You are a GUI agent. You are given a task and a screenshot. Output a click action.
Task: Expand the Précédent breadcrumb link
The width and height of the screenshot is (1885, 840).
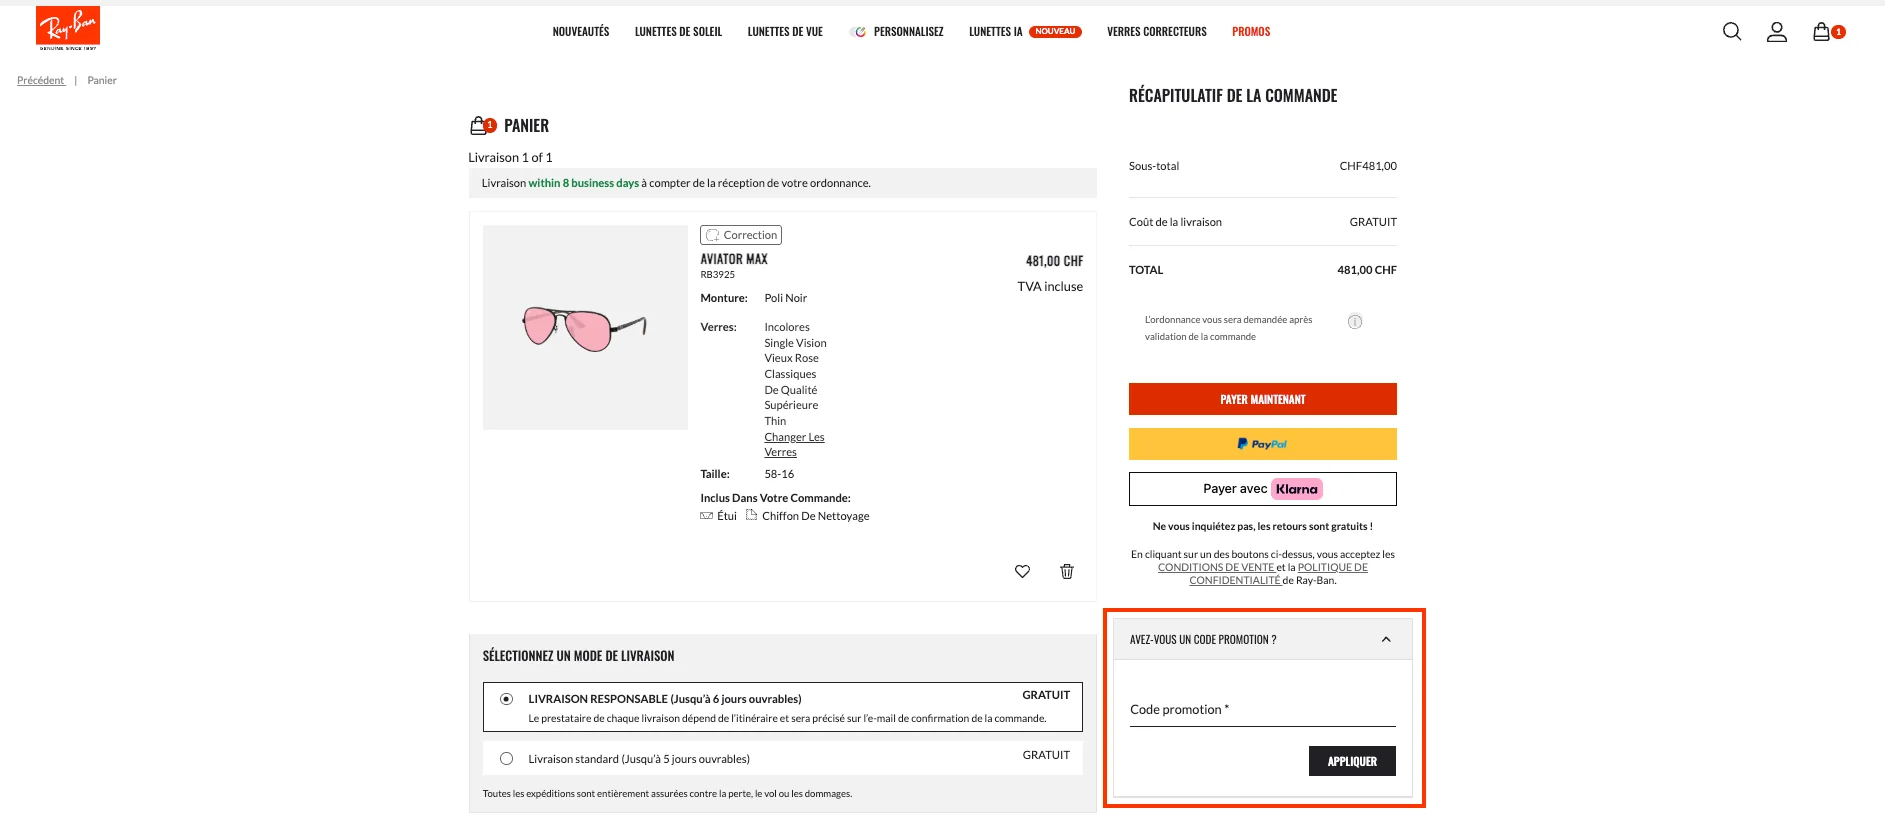click(x=40, y=79)
